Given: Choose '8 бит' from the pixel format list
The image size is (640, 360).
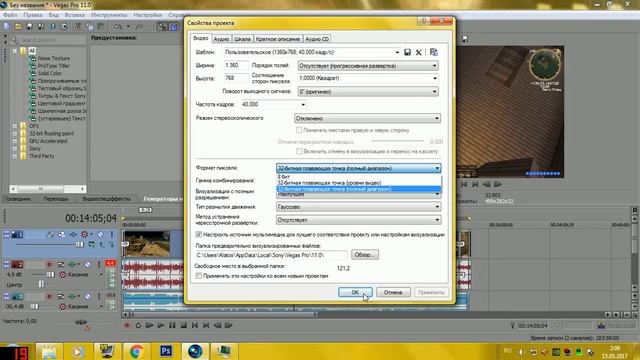Looking at the screenshot, I should [359, 177].
